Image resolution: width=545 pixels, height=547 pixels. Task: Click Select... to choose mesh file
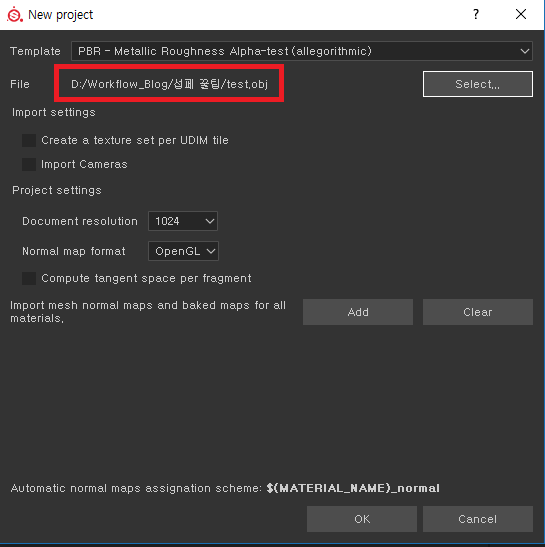[x=478, y=84]
